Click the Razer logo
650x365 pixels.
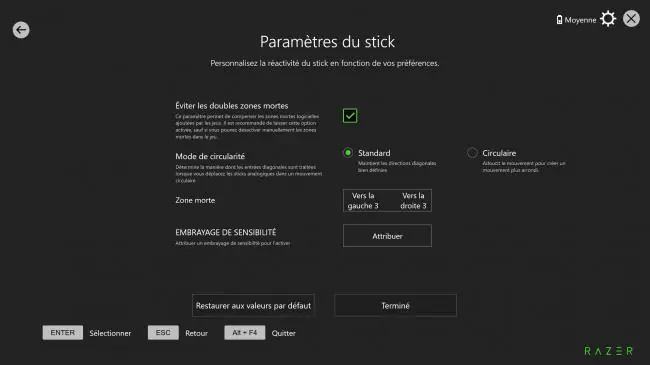pos(609,351)
